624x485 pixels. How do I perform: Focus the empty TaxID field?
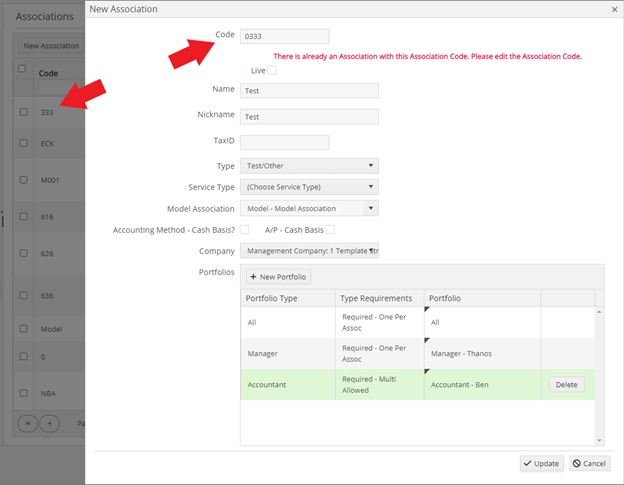pyautogui.click(x=285, y=142)
